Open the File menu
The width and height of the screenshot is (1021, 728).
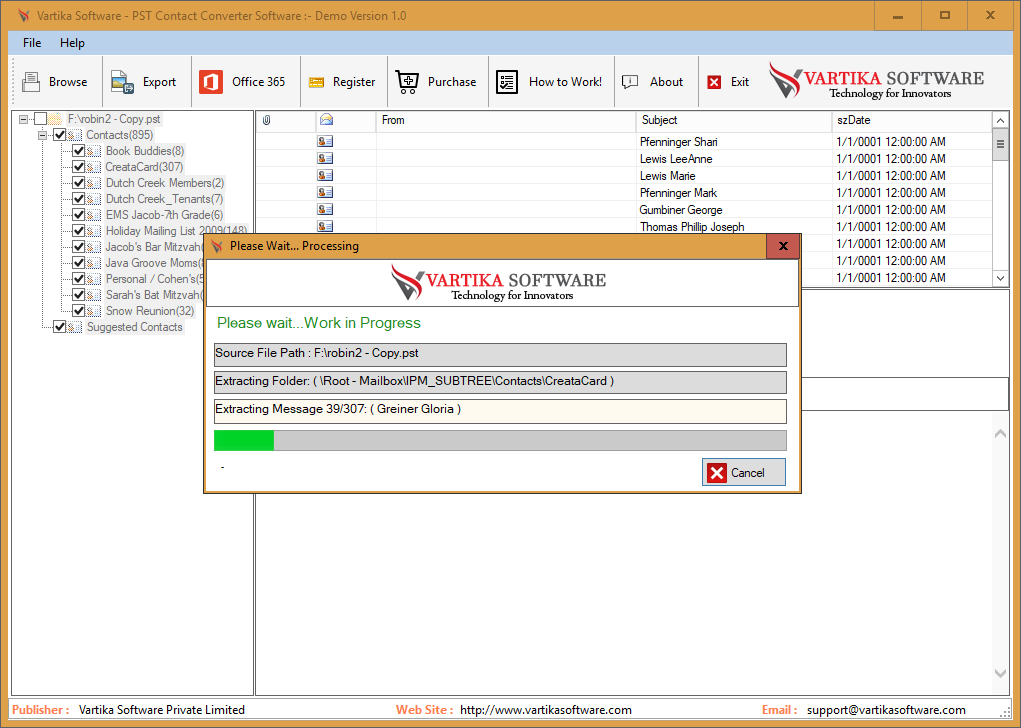pos(32,43)
